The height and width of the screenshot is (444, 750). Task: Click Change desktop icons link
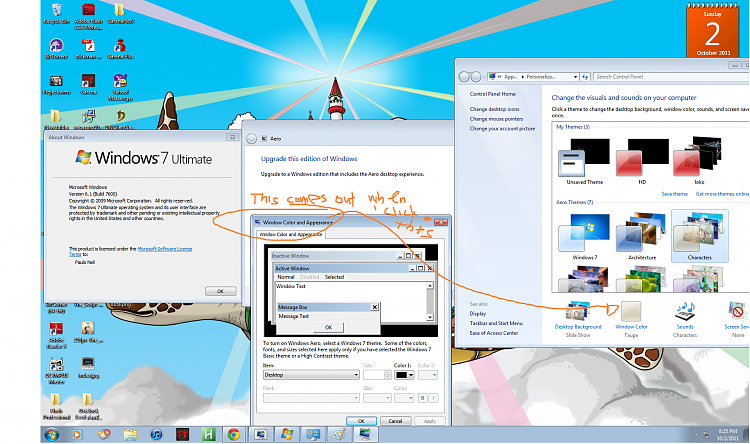494,109
